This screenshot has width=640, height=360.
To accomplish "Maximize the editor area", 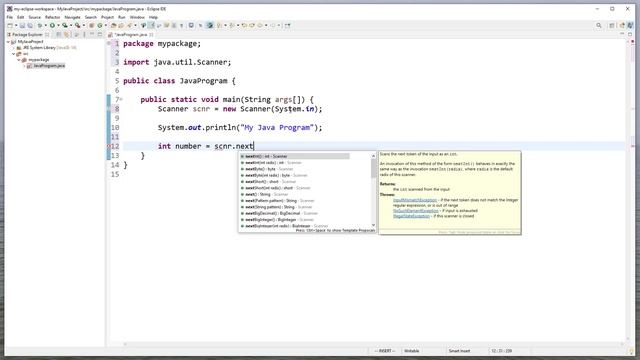I will tap(630, 34).
